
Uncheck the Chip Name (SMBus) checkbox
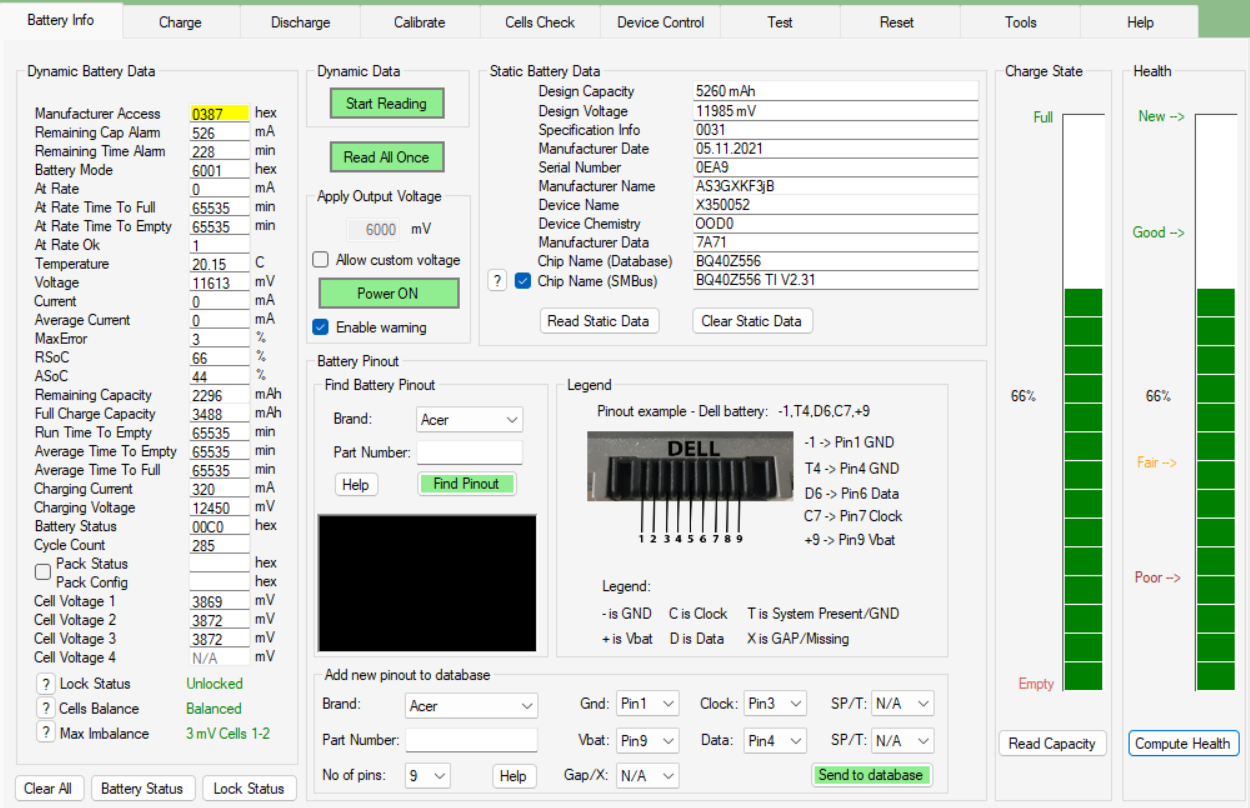pyautogui.click(x=523, y=281)
